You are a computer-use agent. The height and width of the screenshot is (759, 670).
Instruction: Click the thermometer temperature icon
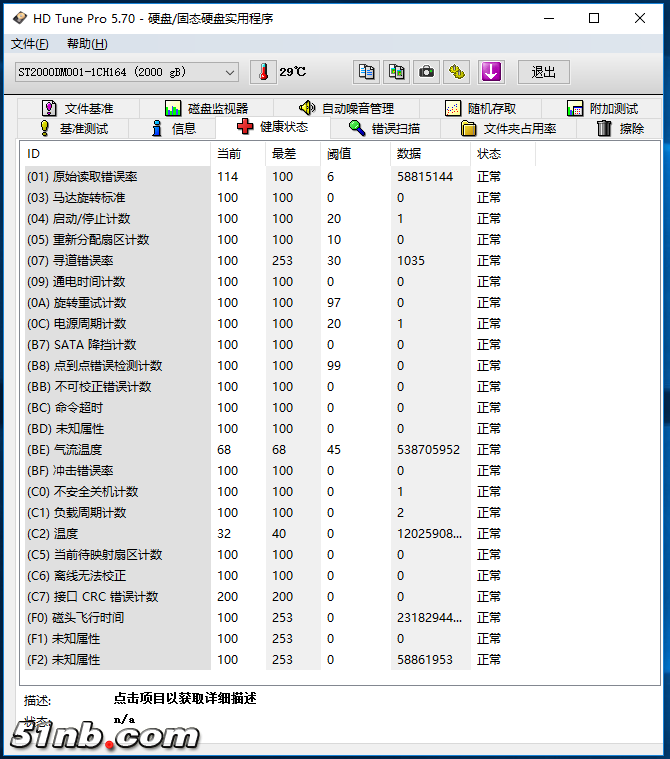[263, 72]
